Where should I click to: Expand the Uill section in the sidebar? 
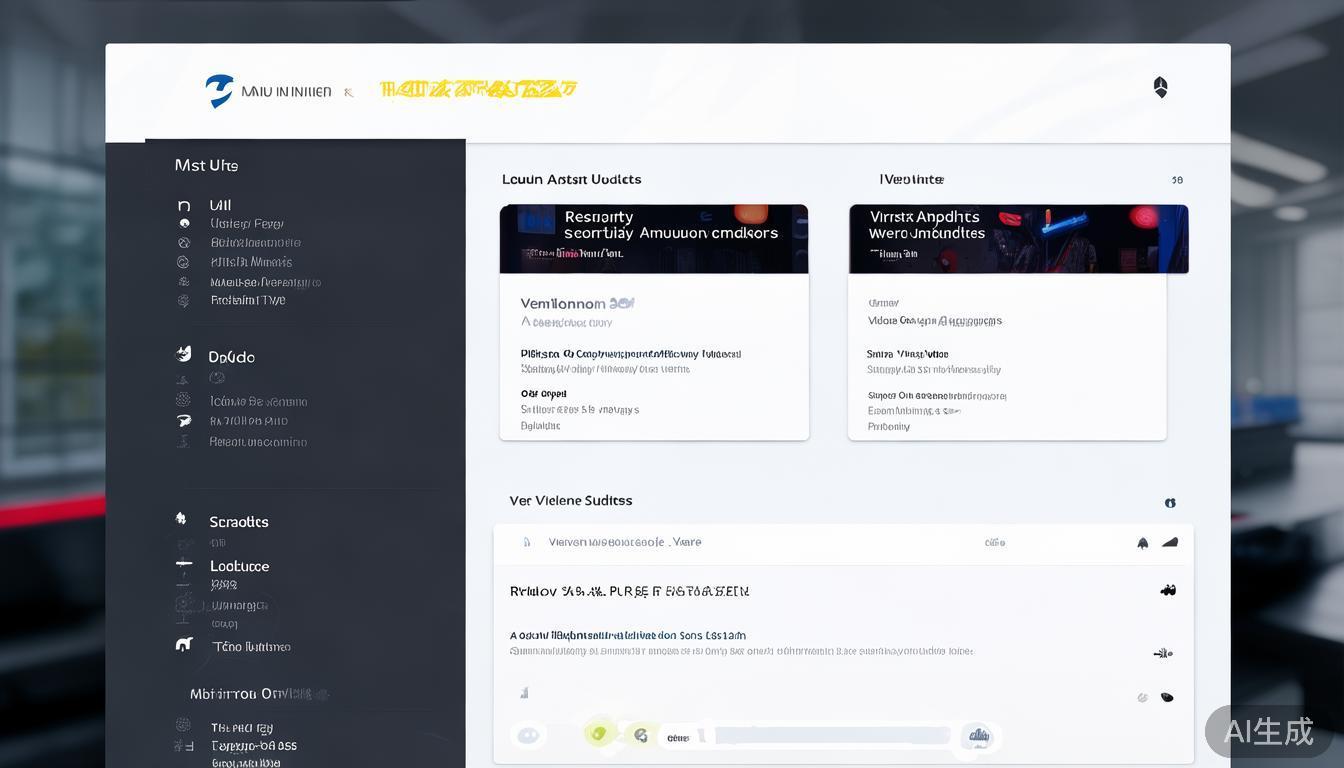click(220, 205)
